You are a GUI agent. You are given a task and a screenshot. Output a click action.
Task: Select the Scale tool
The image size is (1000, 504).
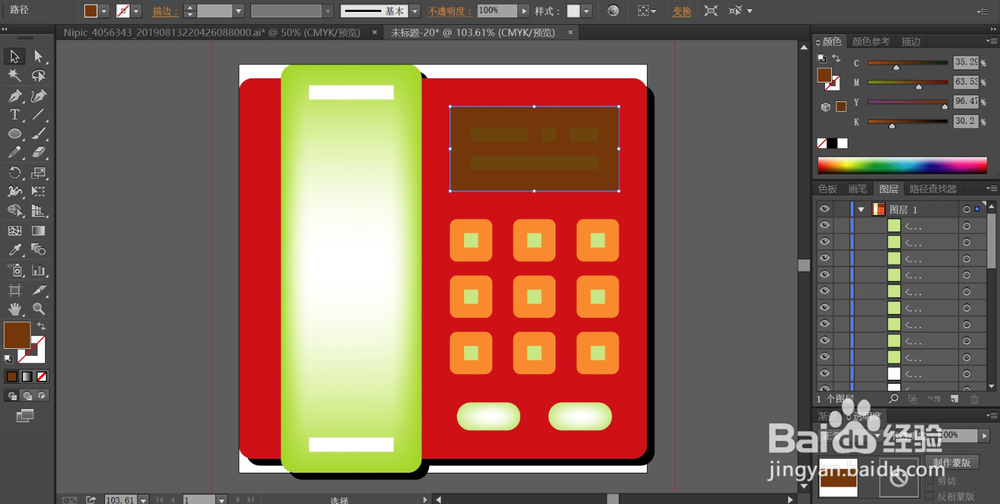point(38,172)
